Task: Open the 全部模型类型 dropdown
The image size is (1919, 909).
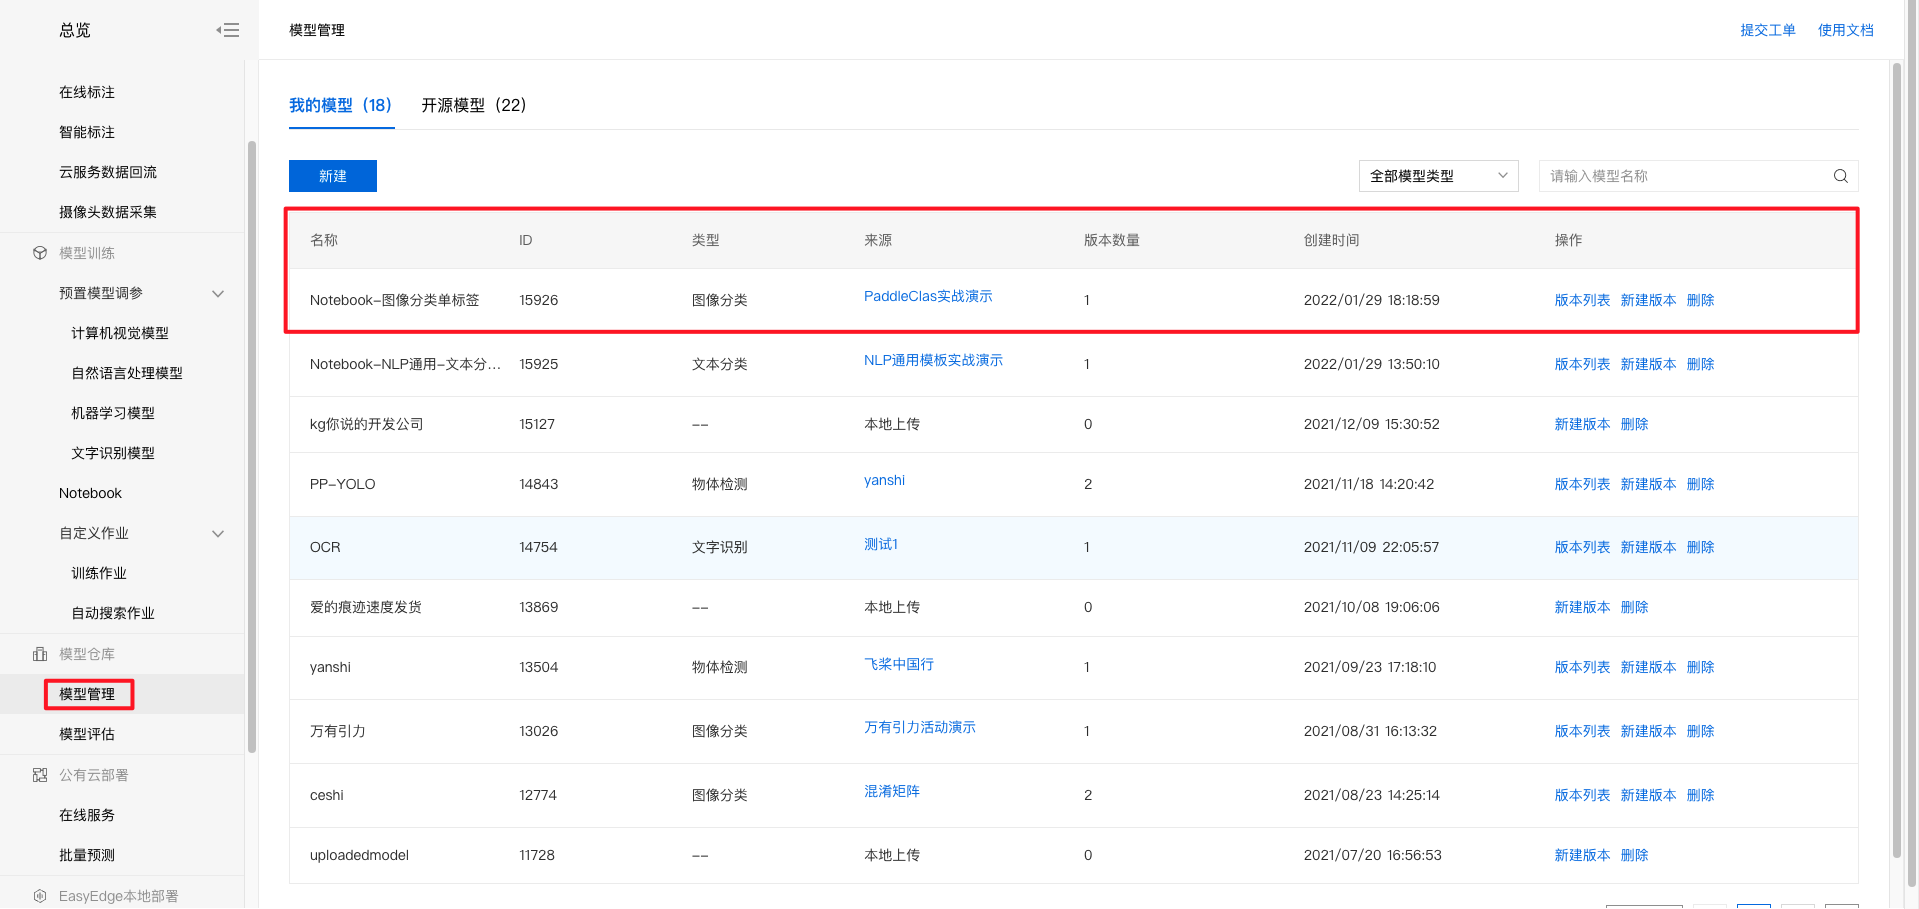Action: point(1437,176)
